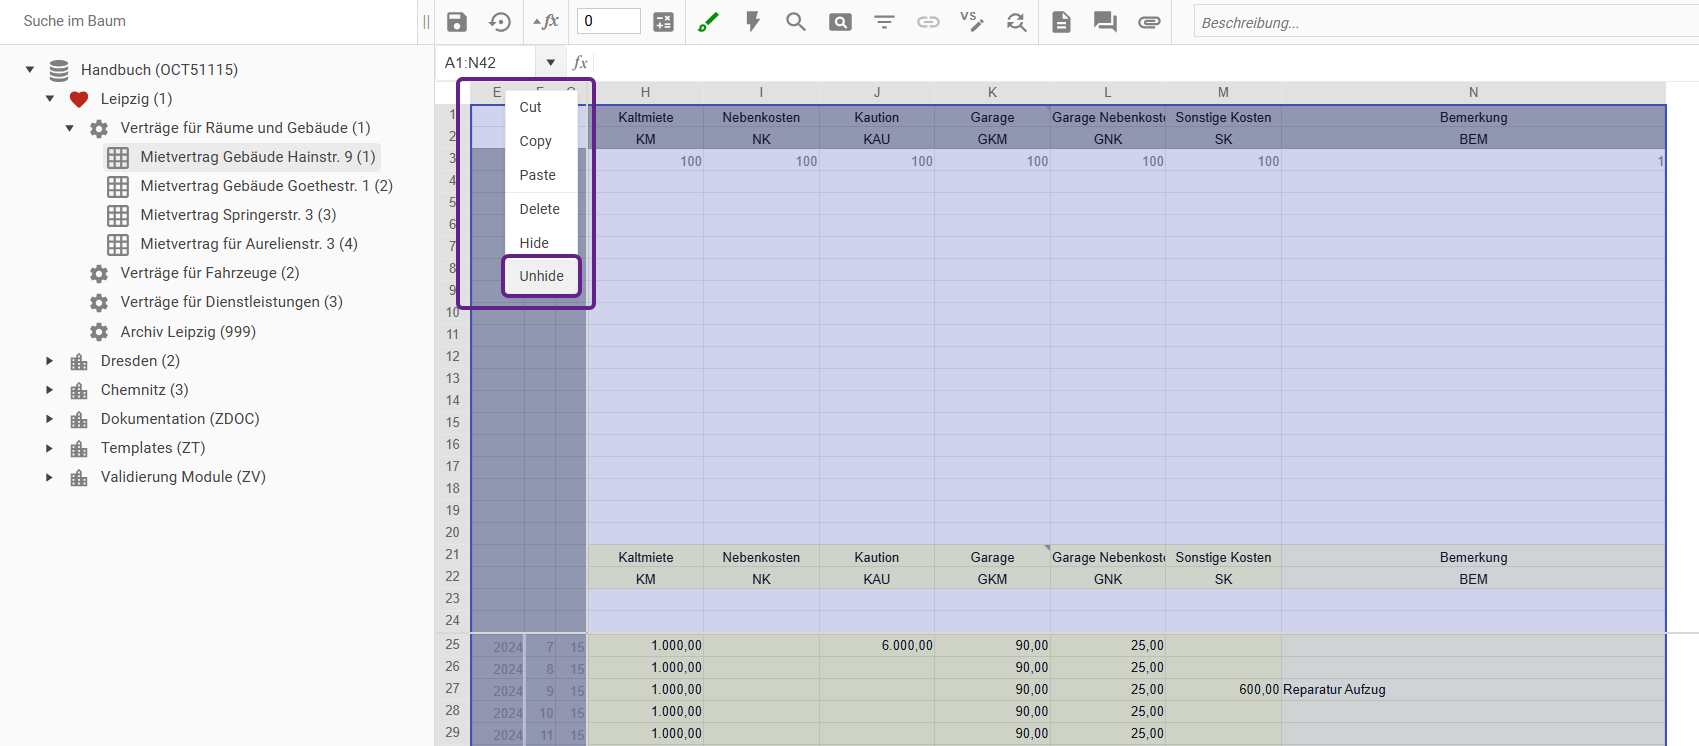This screenshot has width=1699, height=746.
Task: Click the filter lines icon
Action: click(884, 22)
